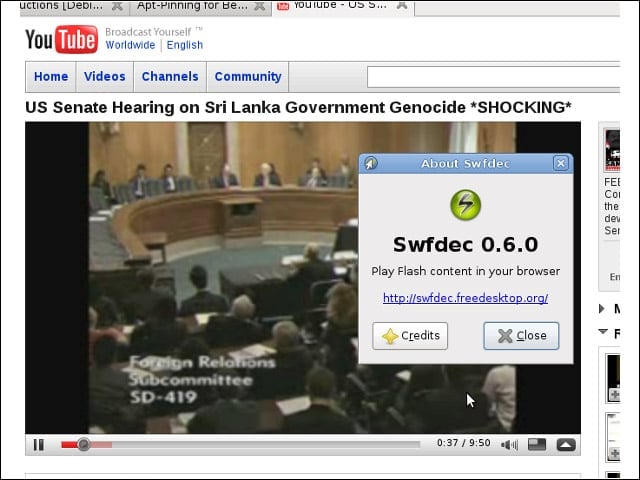The image size is (640, 480).
Task: Mute audio using the speaker icon
Action: pos(509,444)
